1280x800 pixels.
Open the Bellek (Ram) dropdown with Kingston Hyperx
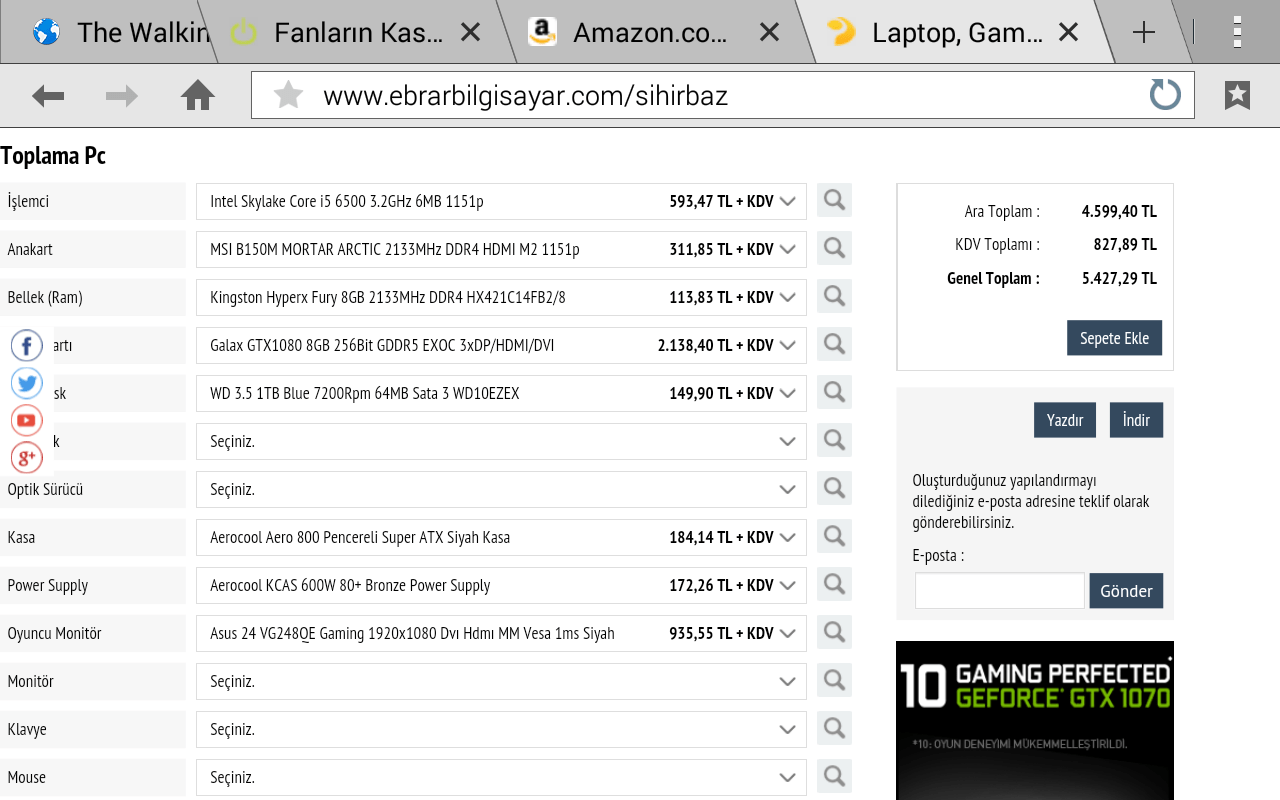[501, 297]
